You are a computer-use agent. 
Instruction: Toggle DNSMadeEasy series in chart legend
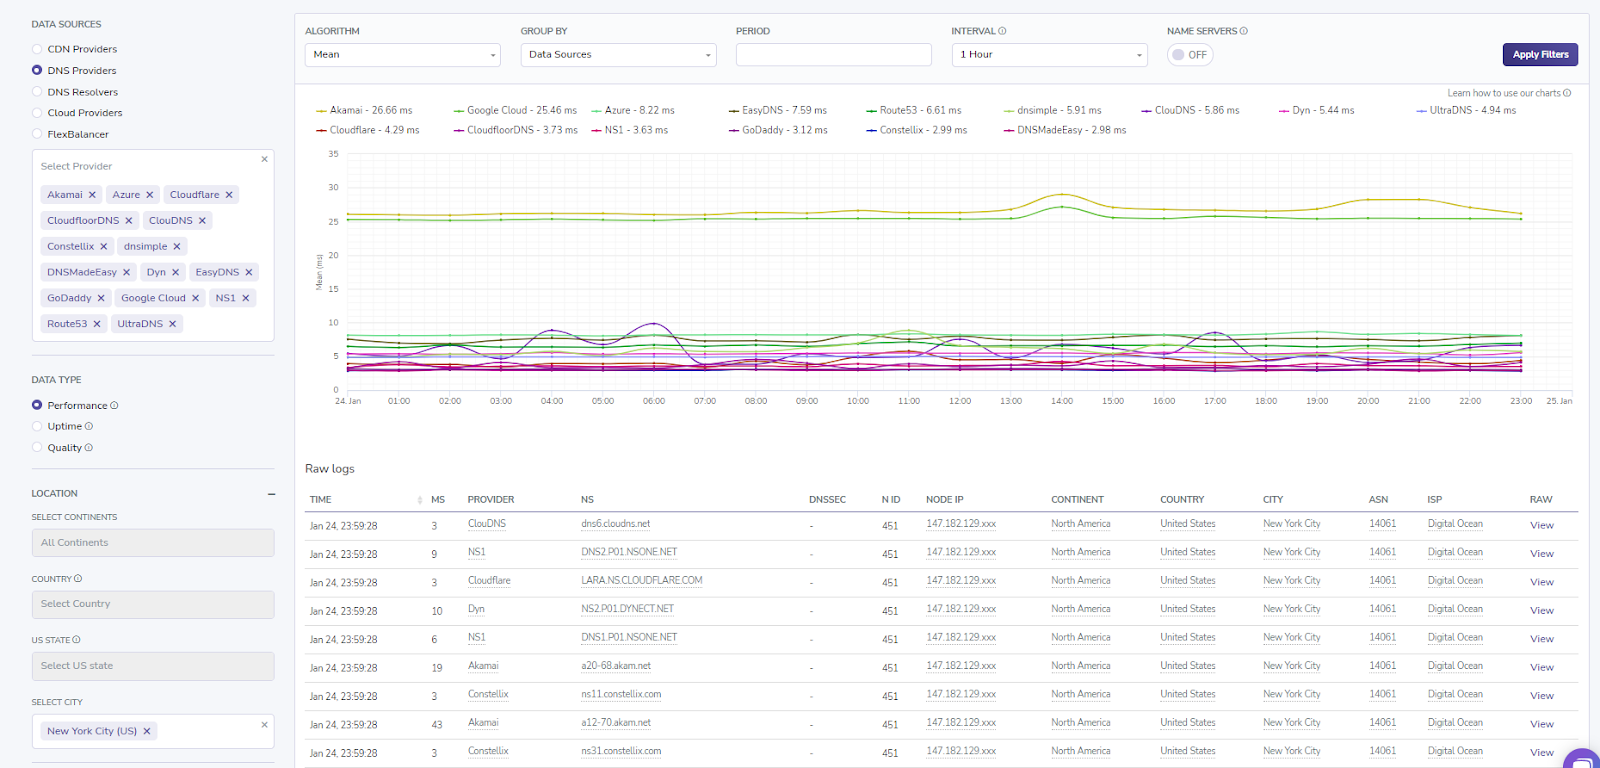pyautogui.click(x=1065, y=130)
